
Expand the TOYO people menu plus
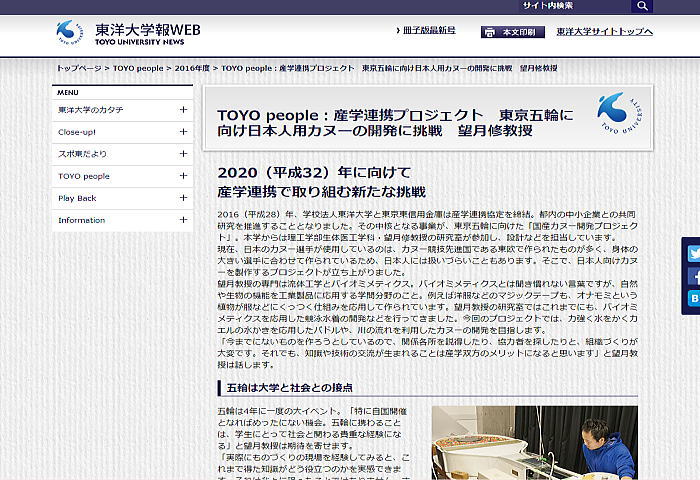point(183,176)
